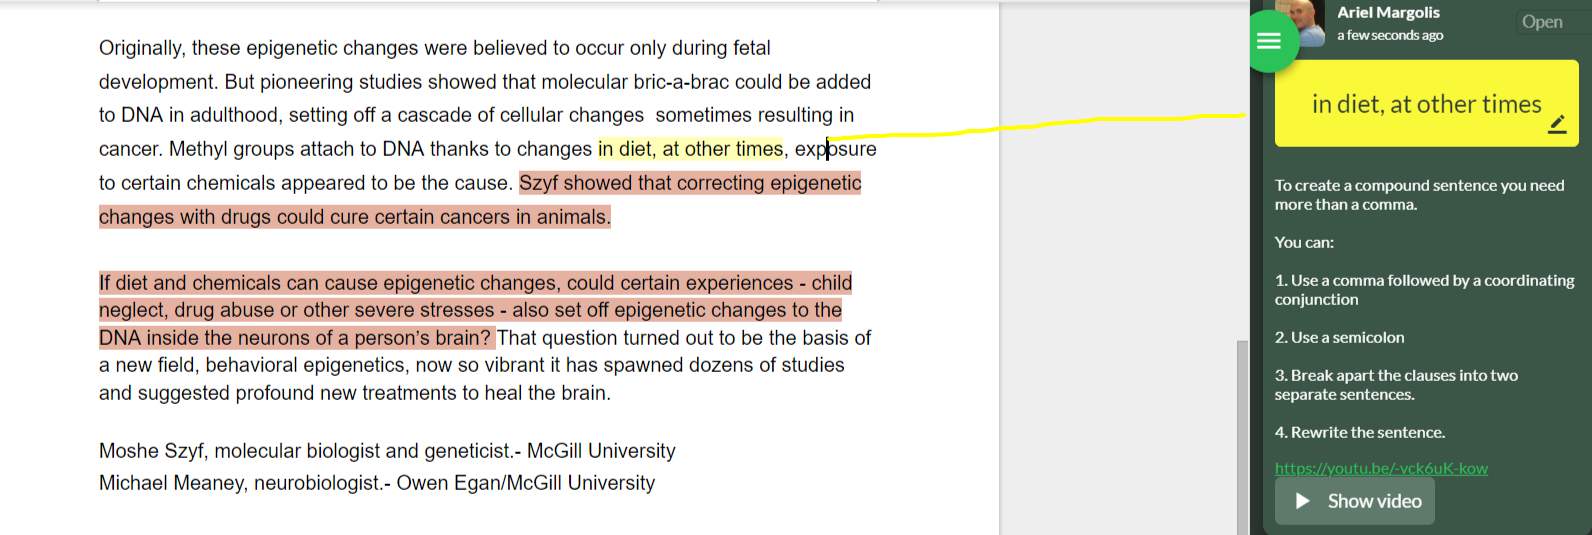Click the Open status dropdown
Image resolution: width=1592 pixels, height=535 pixels.
point(1542,22)
